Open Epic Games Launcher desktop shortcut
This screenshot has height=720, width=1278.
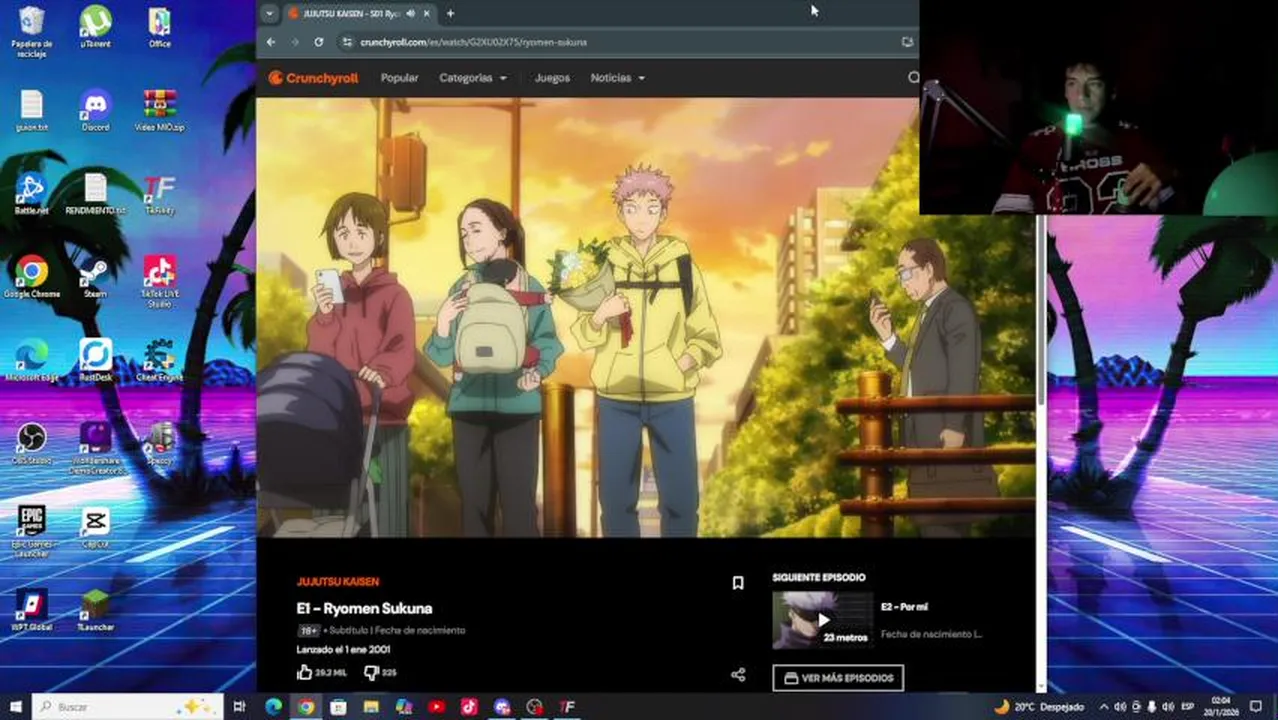(32, 532)
